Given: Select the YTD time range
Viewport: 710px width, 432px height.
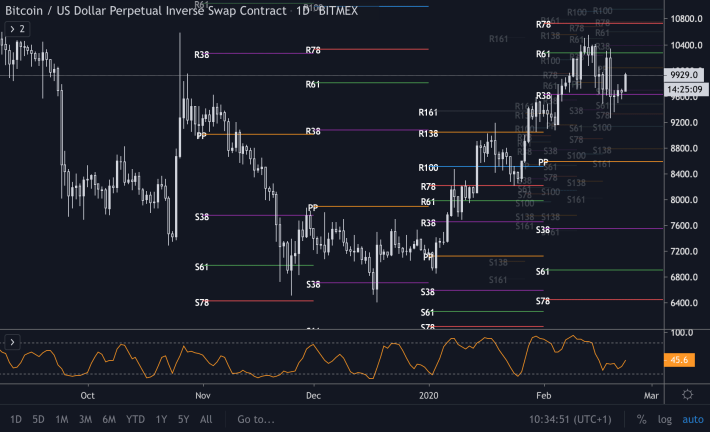Looking at the screenshot, I should (x=135, y=419).
